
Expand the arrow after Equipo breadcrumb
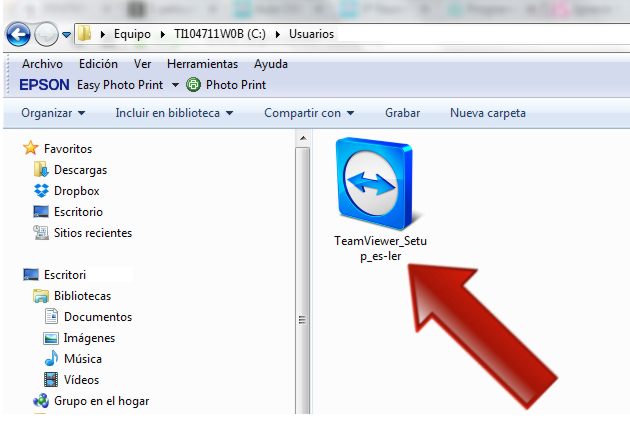pyautogui.click(x=162, y=35)
